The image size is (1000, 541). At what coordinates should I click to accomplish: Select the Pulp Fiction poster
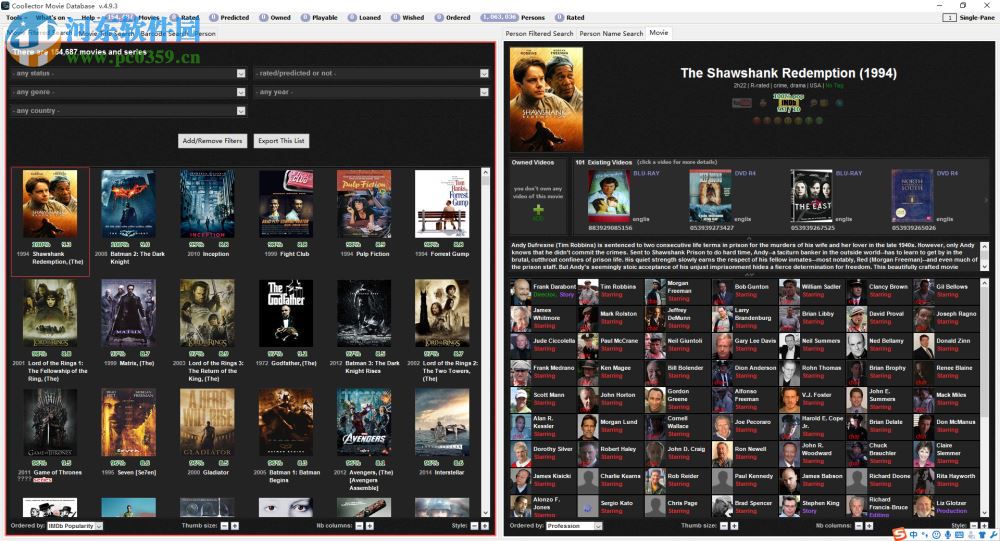tap(364, 204)
